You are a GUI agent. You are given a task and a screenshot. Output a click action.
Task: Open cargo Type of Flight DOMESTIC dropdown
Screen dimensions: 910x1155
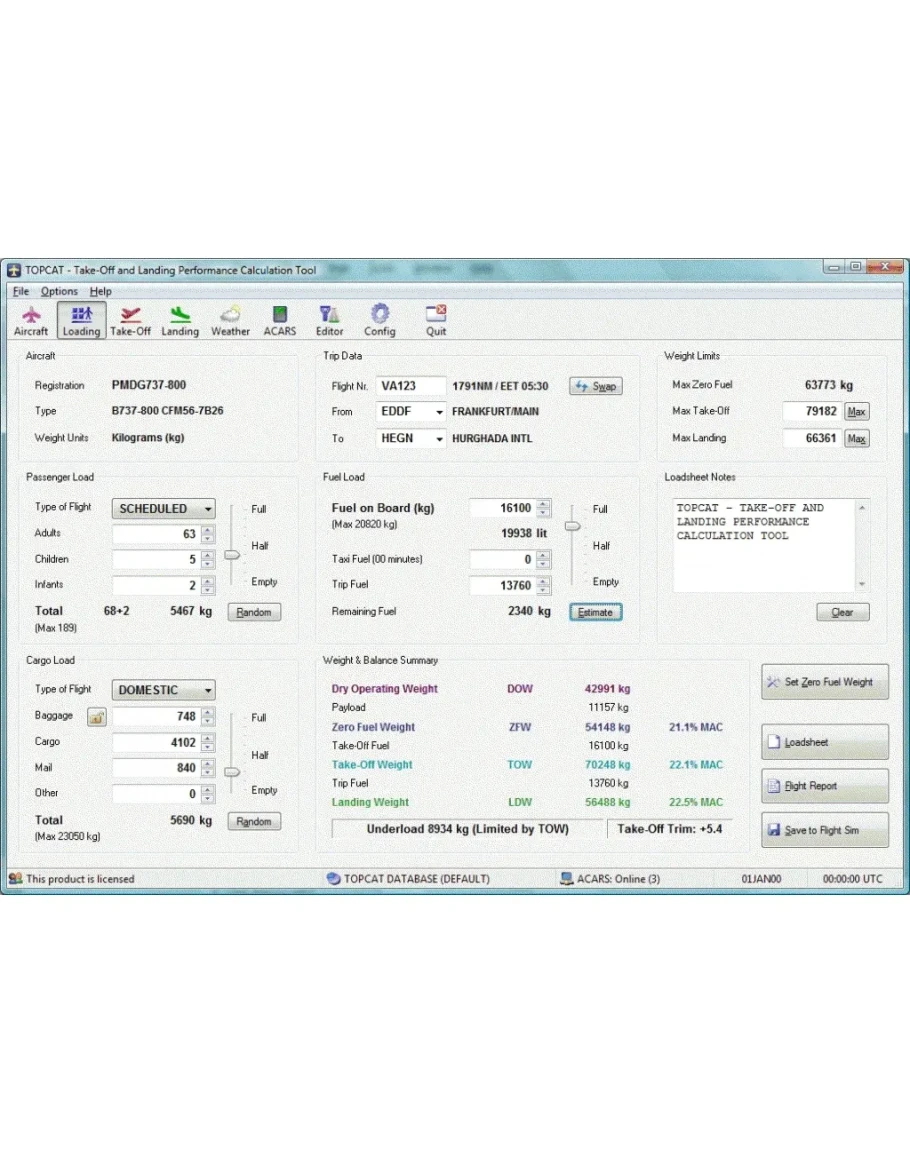(163, 690)
